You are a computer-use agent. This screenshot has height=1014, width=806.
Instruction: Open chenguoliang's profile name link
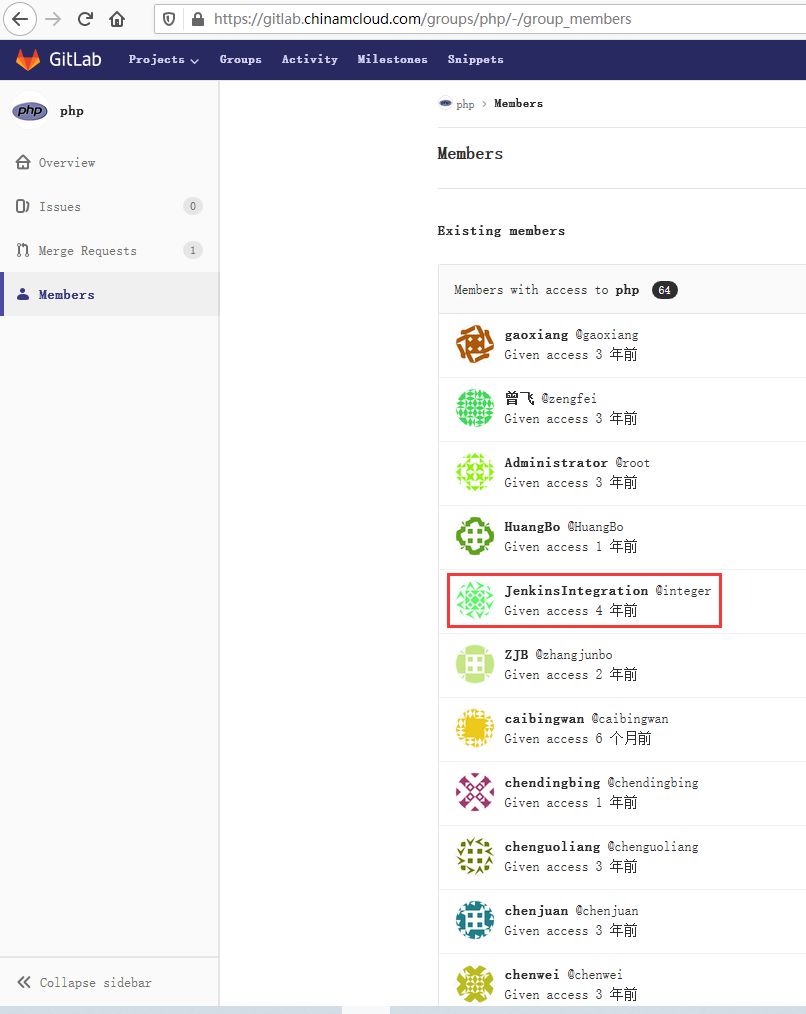552,847
